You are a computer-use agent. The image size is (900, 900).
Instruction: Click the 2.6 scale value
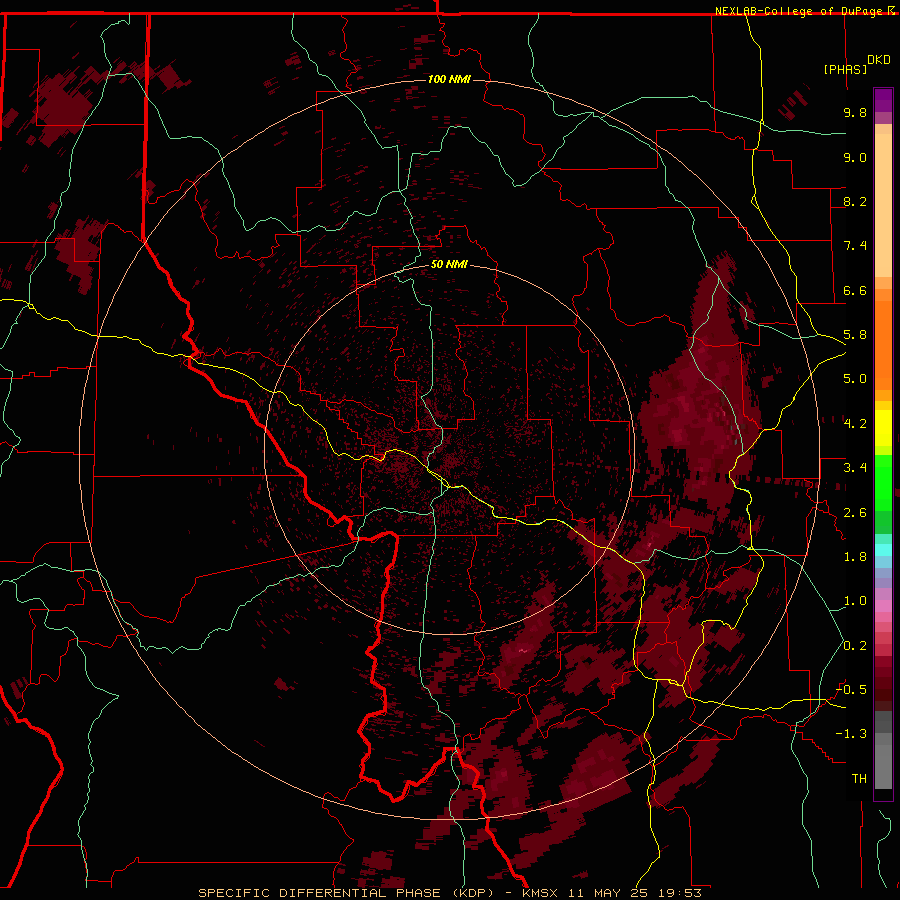tap(855, 513)
